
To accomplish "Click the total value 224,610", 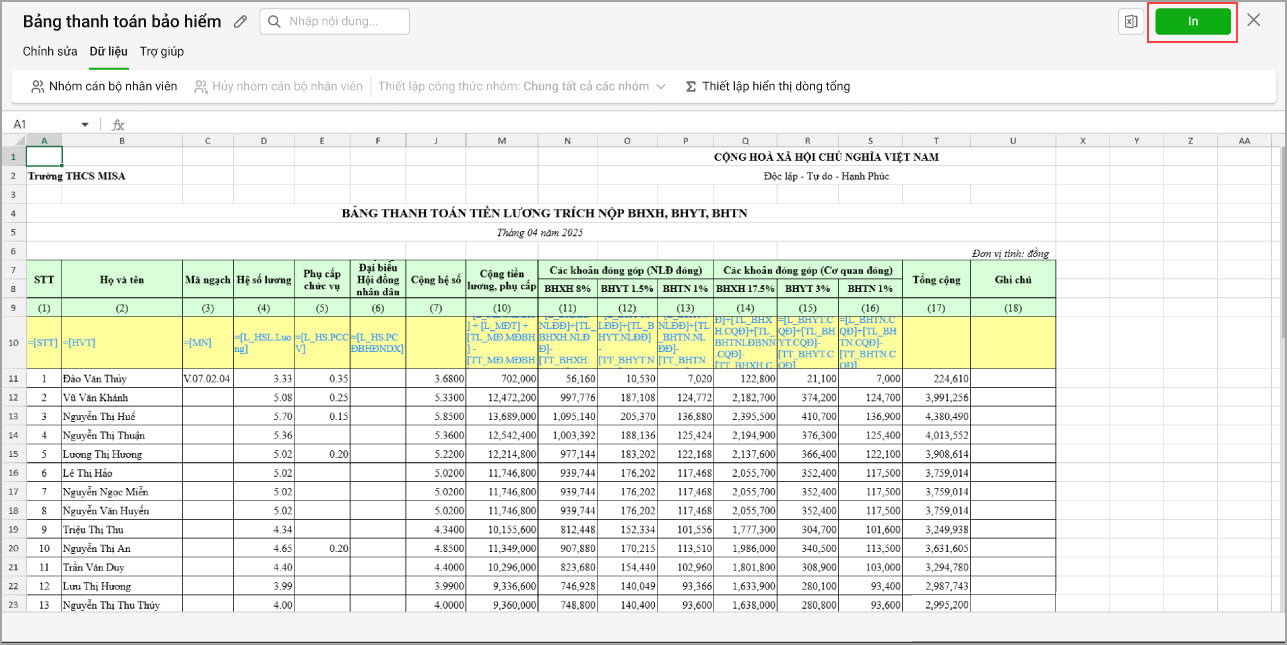I will 936,379.
